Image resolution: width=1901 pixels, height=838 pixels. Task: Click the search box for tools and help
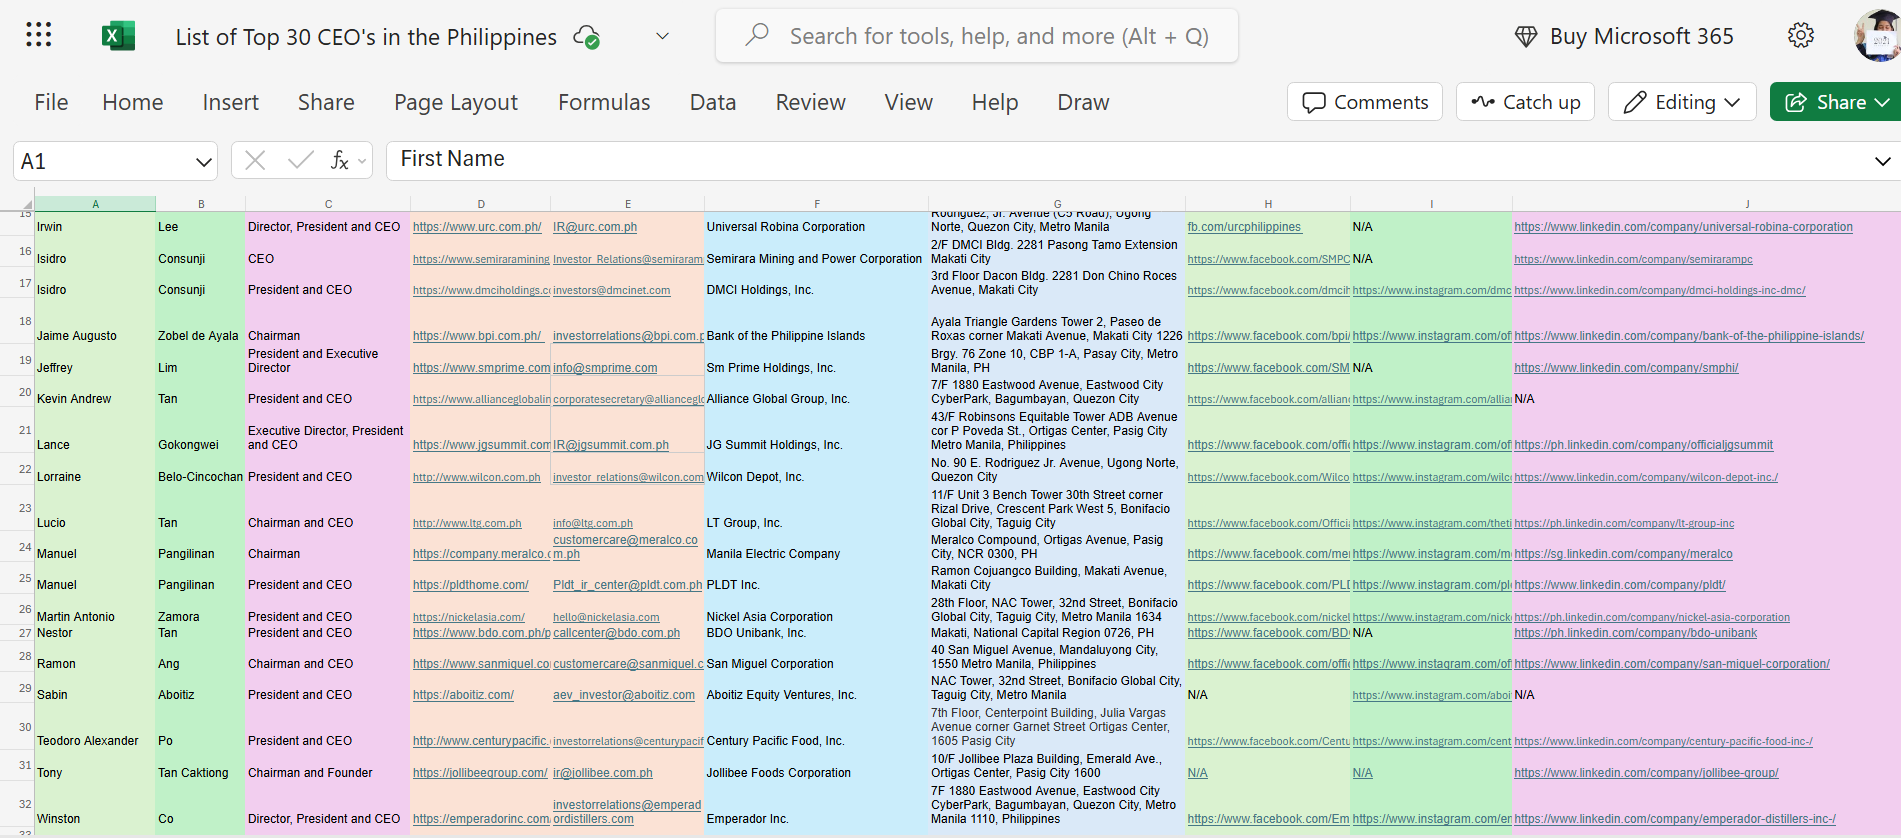tap(977, 36)
